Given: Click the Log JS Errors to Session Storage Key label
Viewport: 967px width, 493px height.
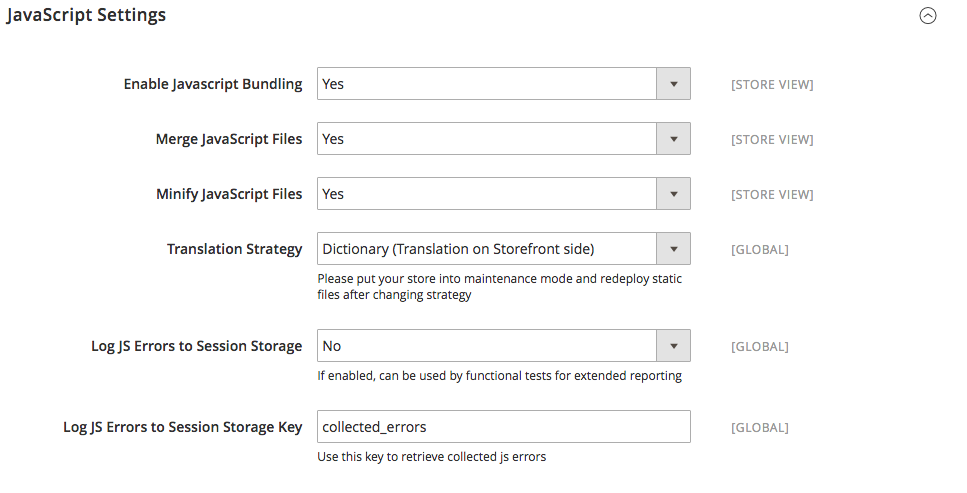Looking at the screenshot, I should (183, 426).
